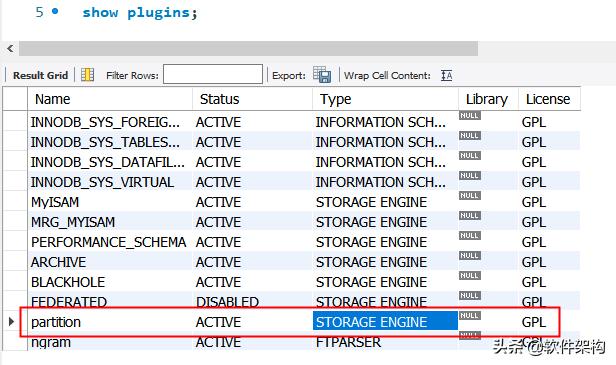
Task: Click line number 5 in the editor gutter
Action: tap(39, 12)
